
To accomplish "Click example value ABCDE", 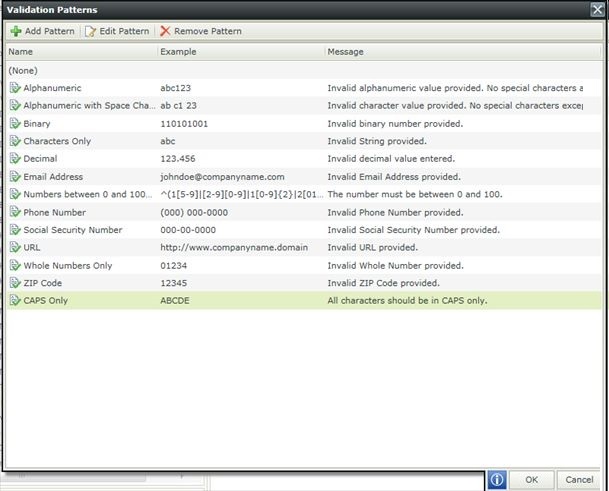I will [175, 300].
